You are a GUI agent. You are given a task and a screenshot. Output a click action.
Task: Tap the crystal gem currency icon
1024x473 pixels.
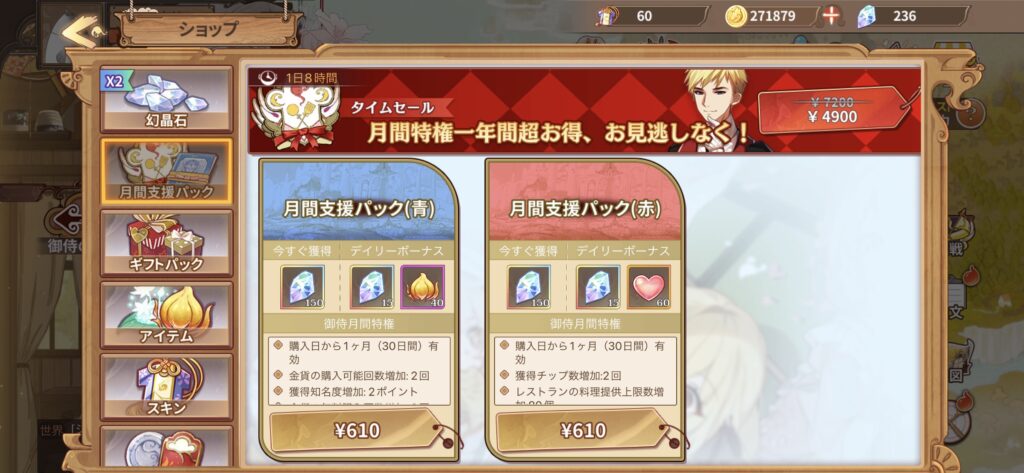click(x=866, y=16)
